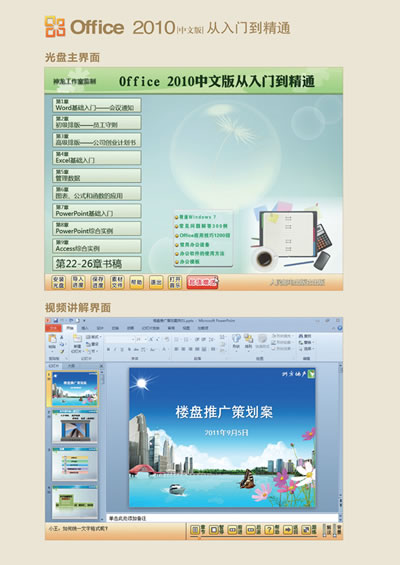Screen dimensions: 400x565
Task: Click Save icon in Quick Access Toolbar
Action: coord(56,320)
